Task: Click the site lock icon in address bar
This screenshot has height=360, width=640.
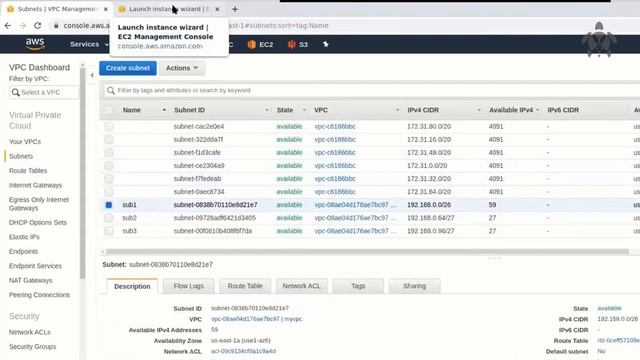Action: click(56, 25)
